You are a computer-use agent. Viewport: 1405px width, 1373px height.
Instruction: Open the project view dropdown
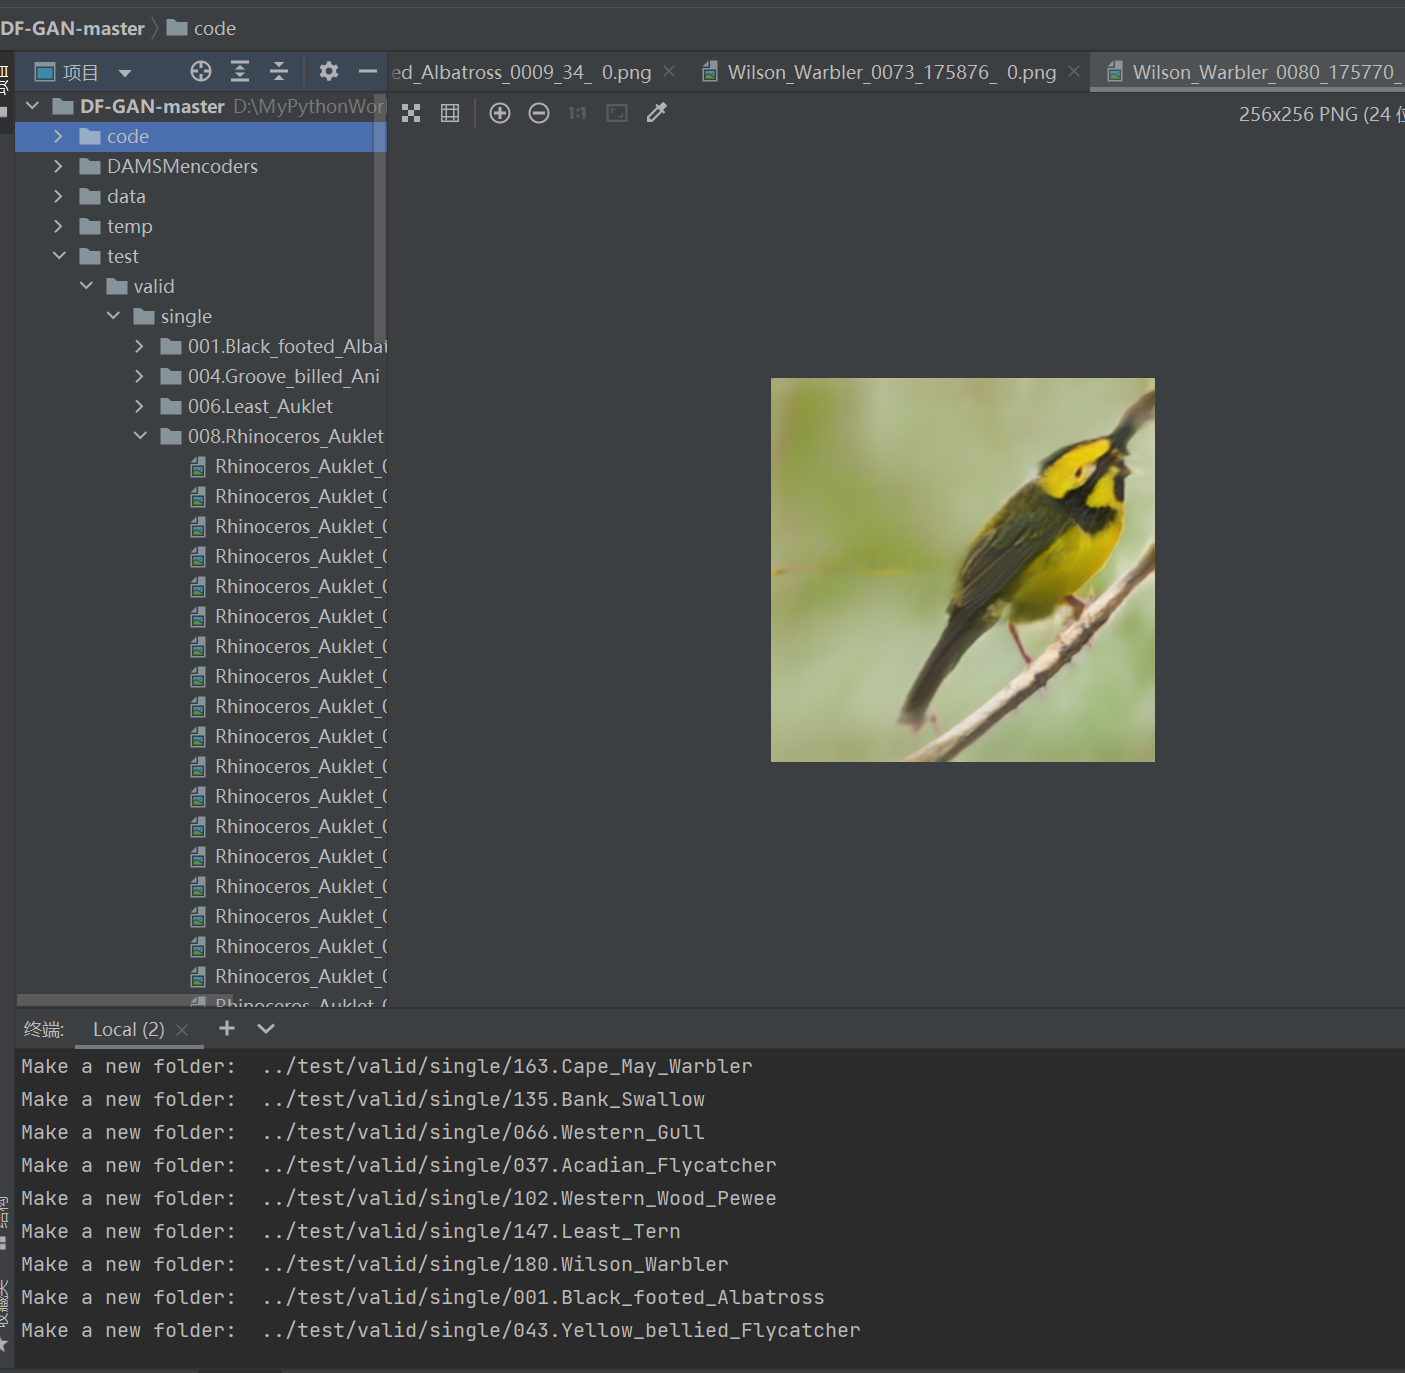point(125,73)
